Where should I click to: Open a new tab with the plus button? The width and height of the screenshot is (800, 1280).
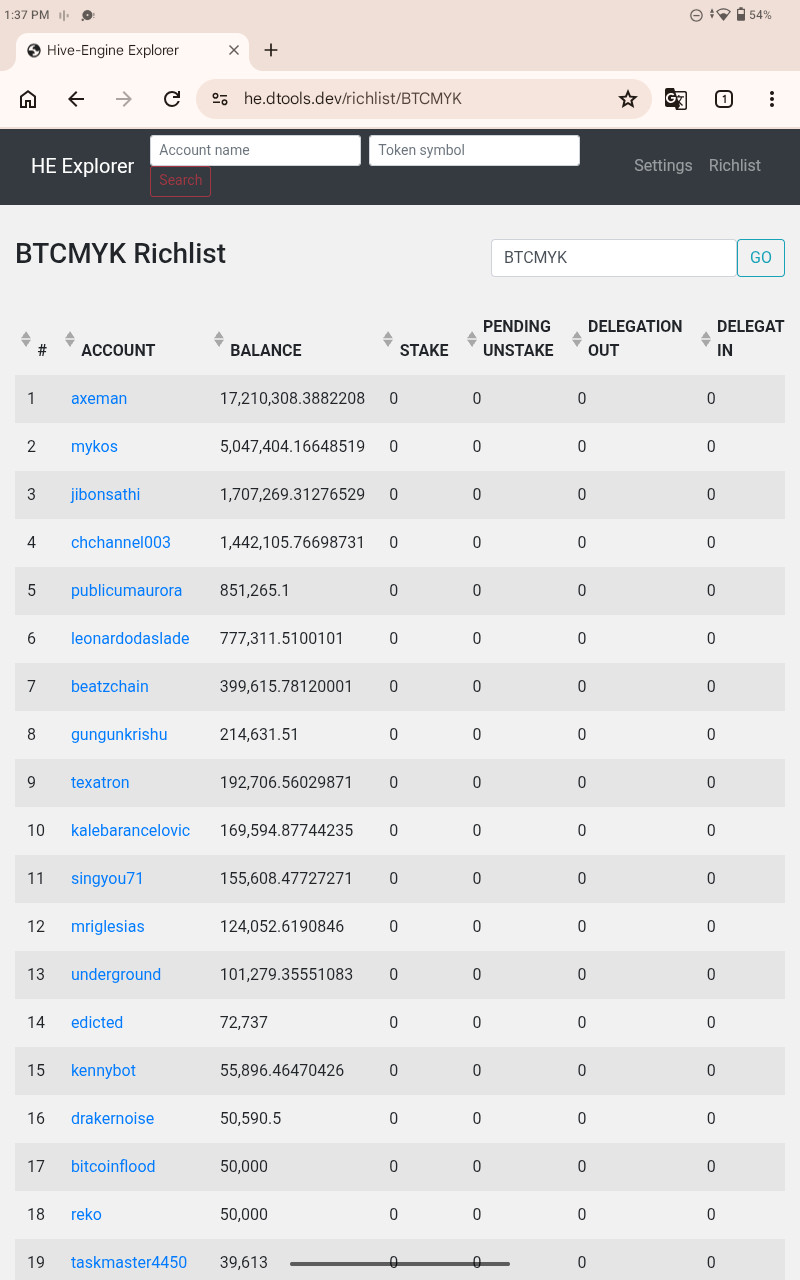271,50
